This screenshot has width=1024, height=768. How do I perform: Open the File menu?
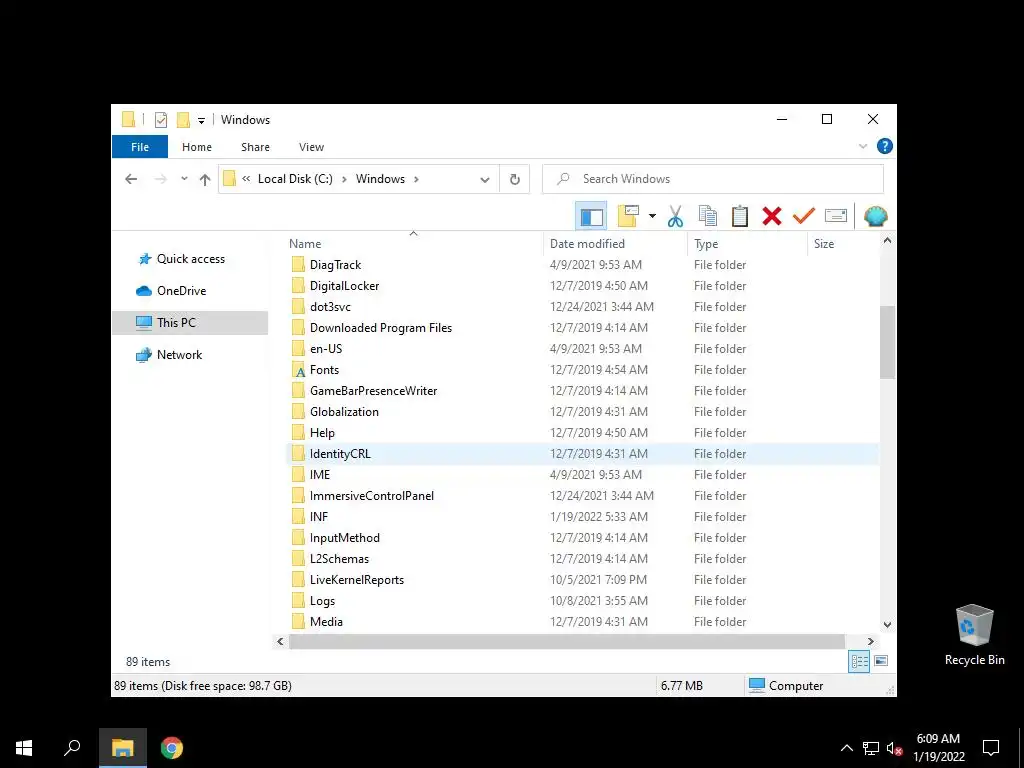coord(140,147)
